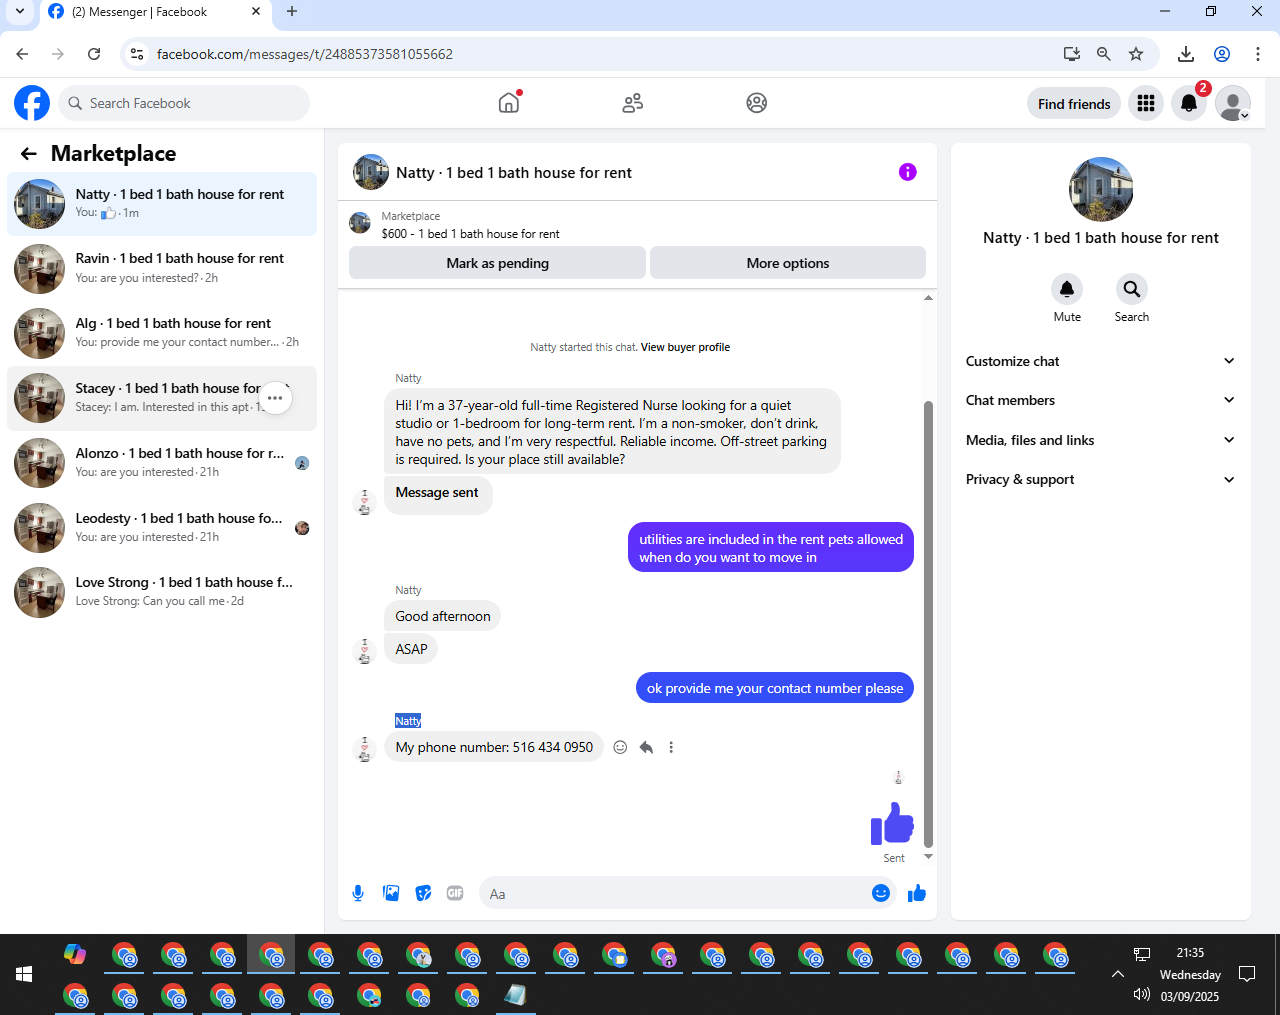Open browser downloads icon
This screenshot has width=1280, height=1015.
coord(1186,54)
